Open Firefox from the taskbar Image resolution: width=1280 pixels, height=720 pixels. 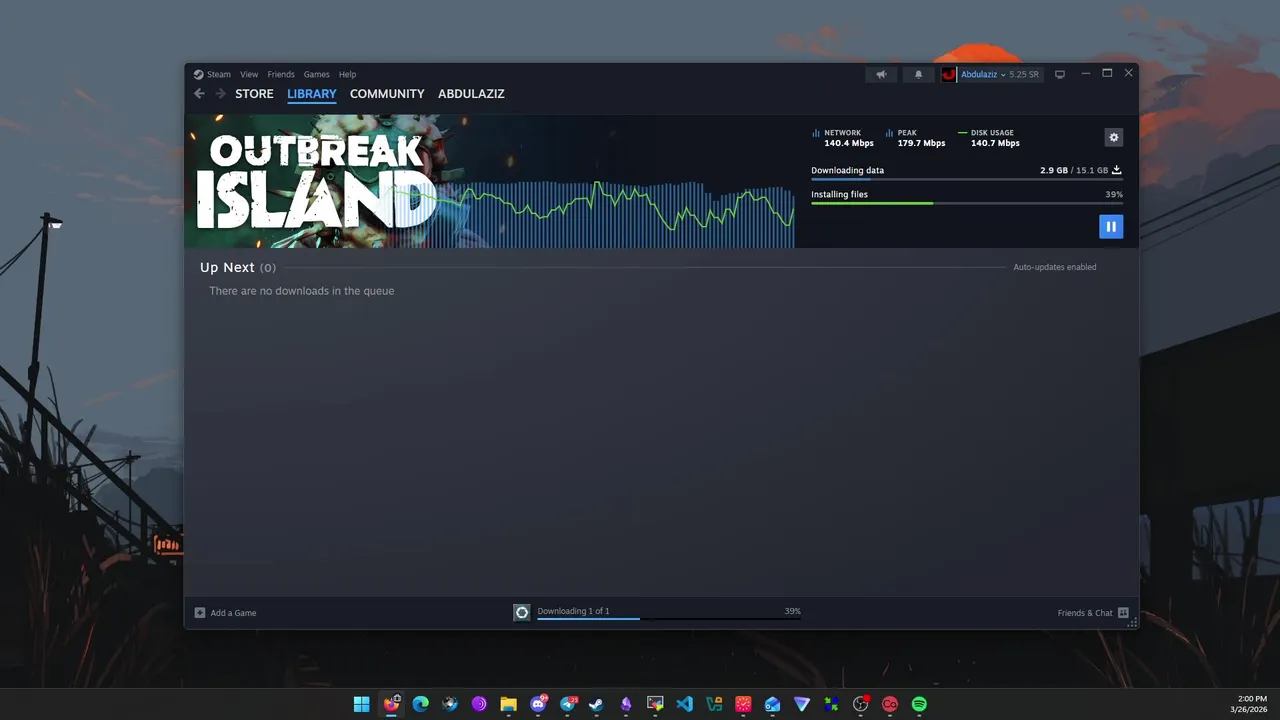(x=391, y=704)
